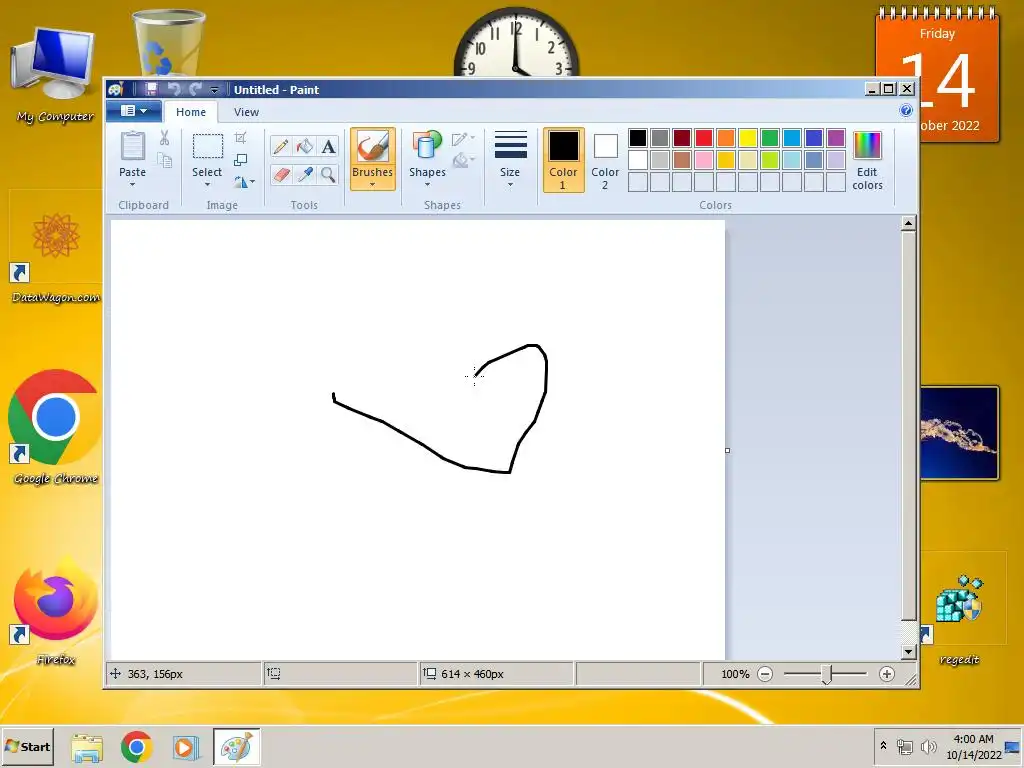Pick the purple color swatch
The width and height of the screenshot is (1024, 768).
pos(836,138)
